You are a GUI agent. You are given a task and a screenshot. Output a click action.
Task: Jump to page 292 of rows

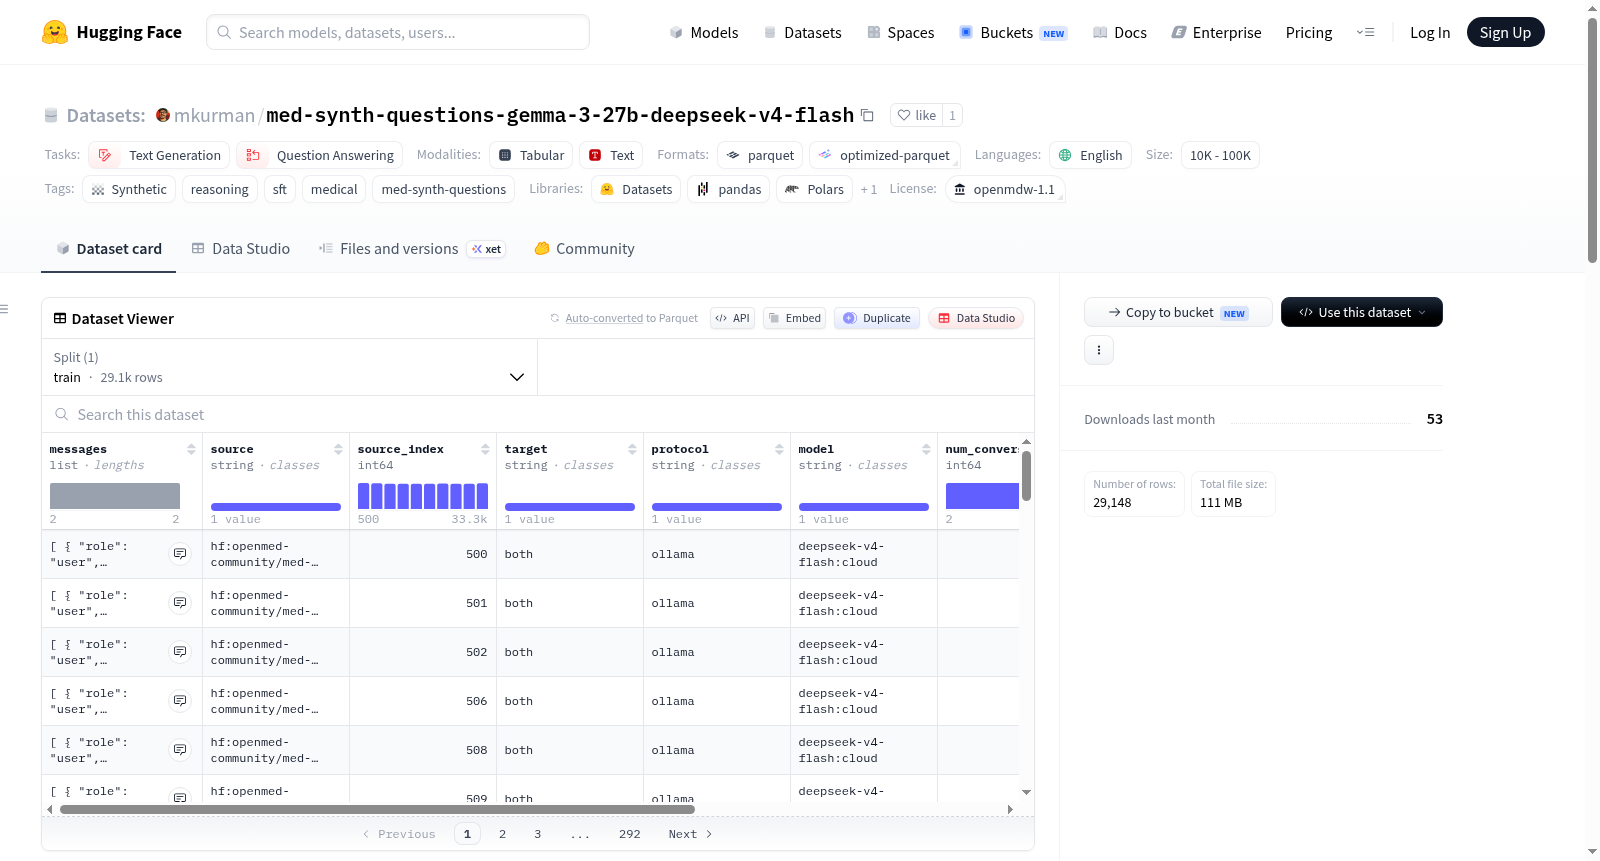[630, 834]
